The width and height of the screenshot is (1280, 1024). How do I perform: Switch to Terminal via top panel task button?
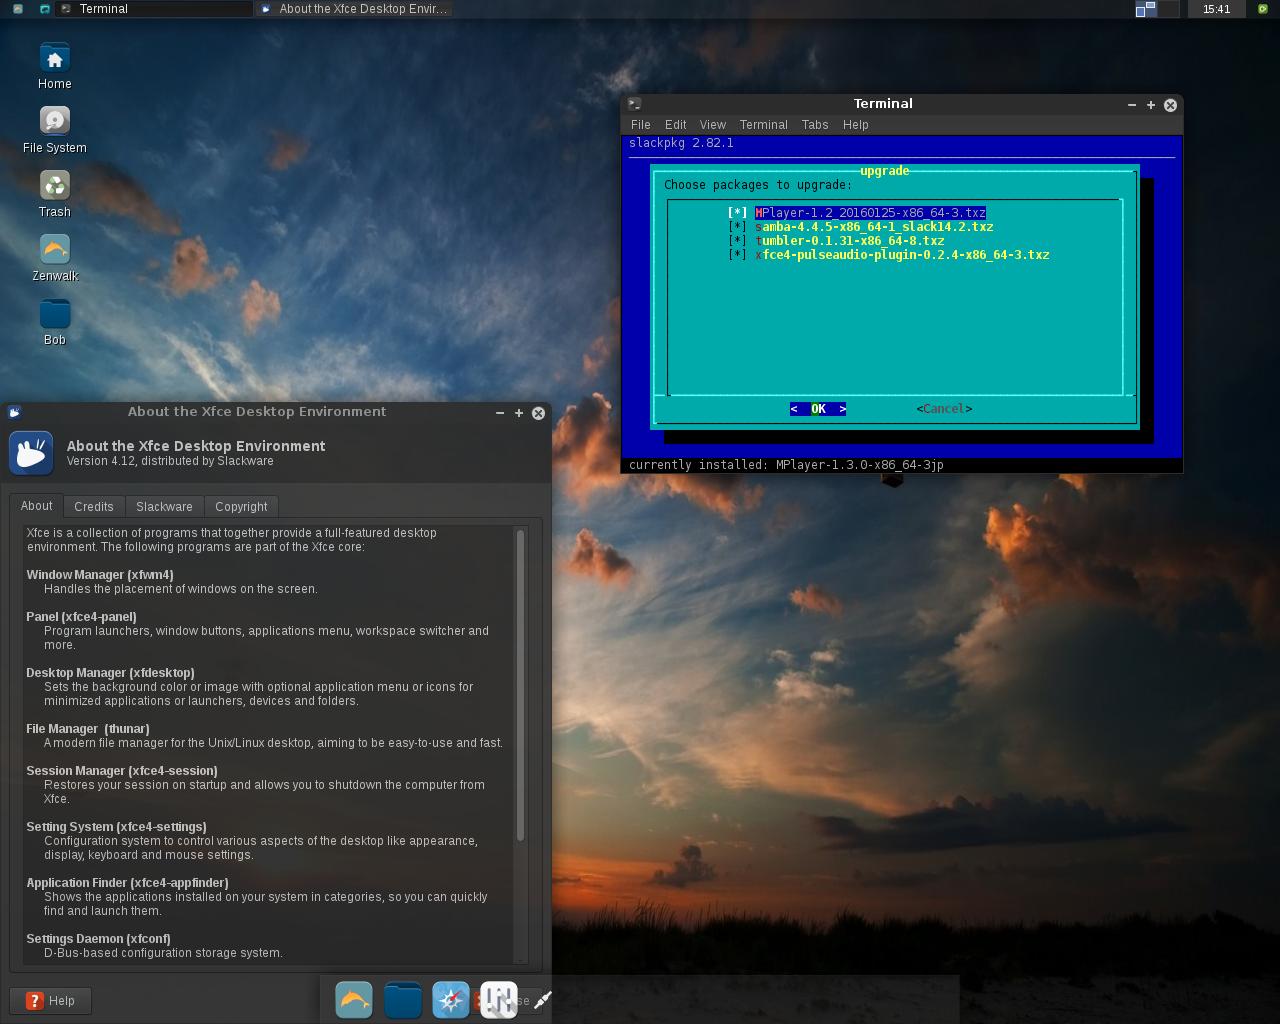[x=154, y=9]
